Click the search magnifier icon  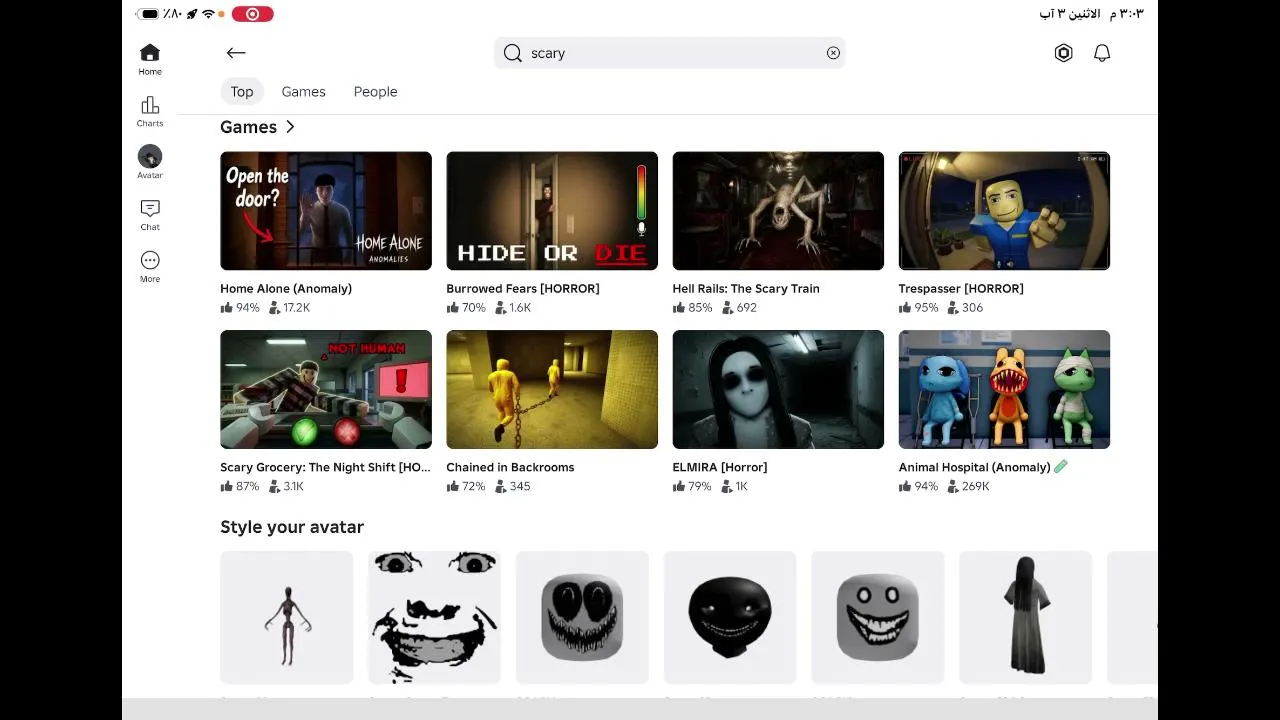coord(513,53)
